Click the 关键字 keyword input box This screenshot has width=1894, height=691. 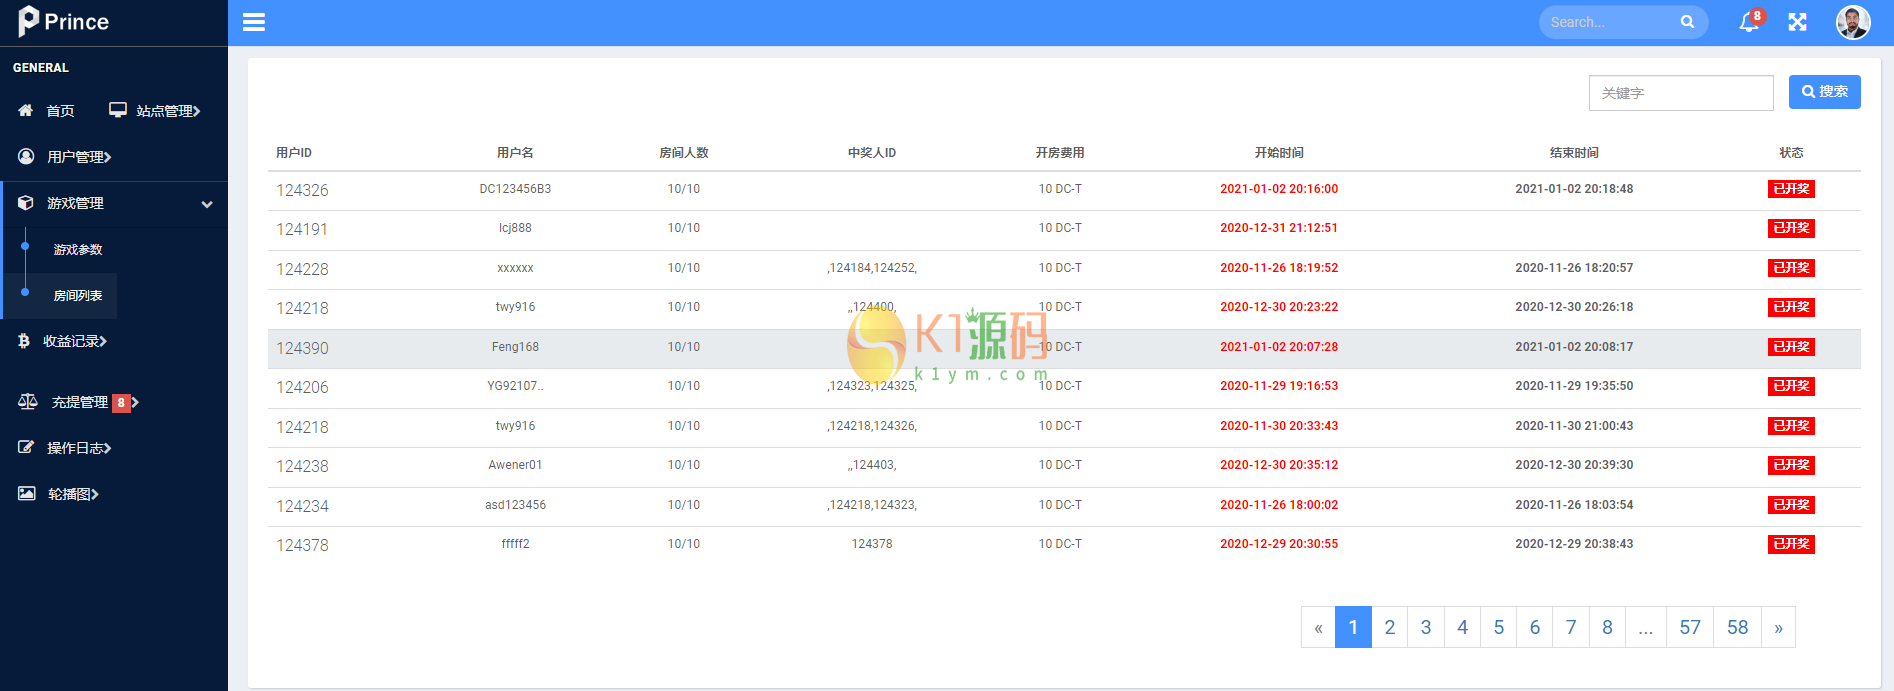1681,93
